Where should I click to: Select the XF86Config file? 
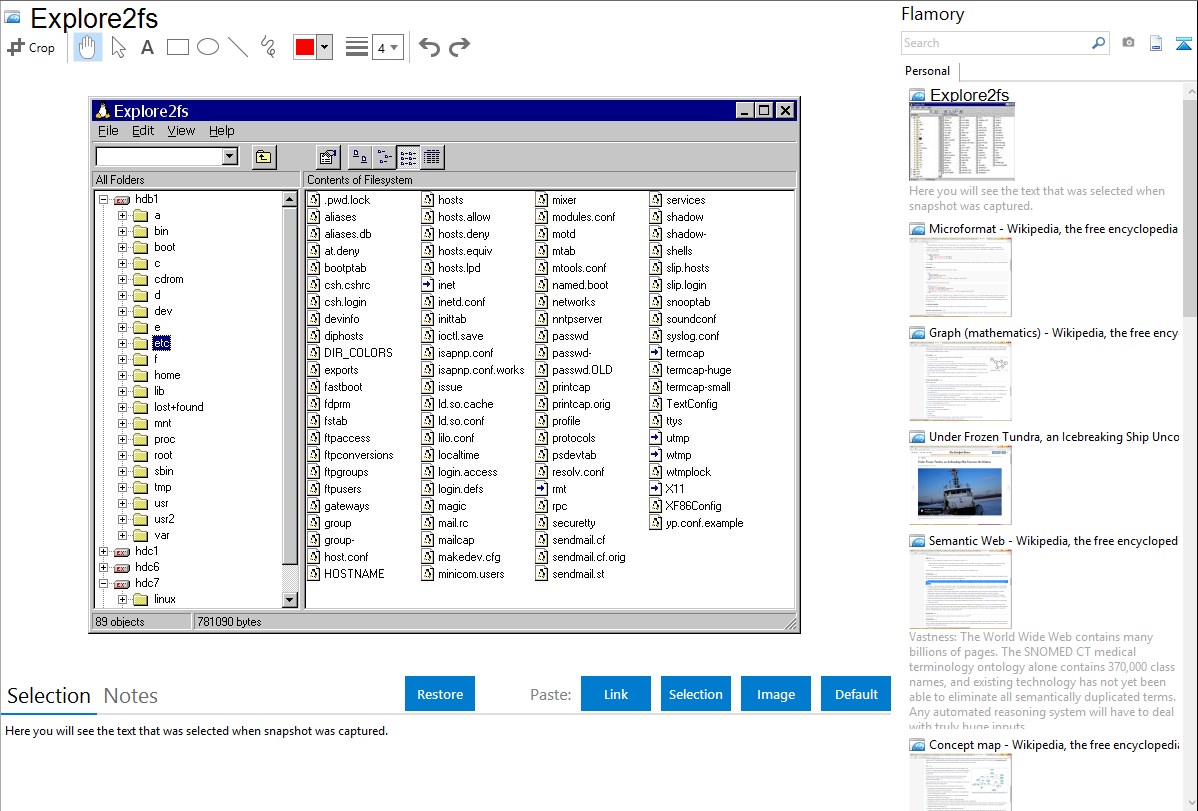tap(693, 506)
